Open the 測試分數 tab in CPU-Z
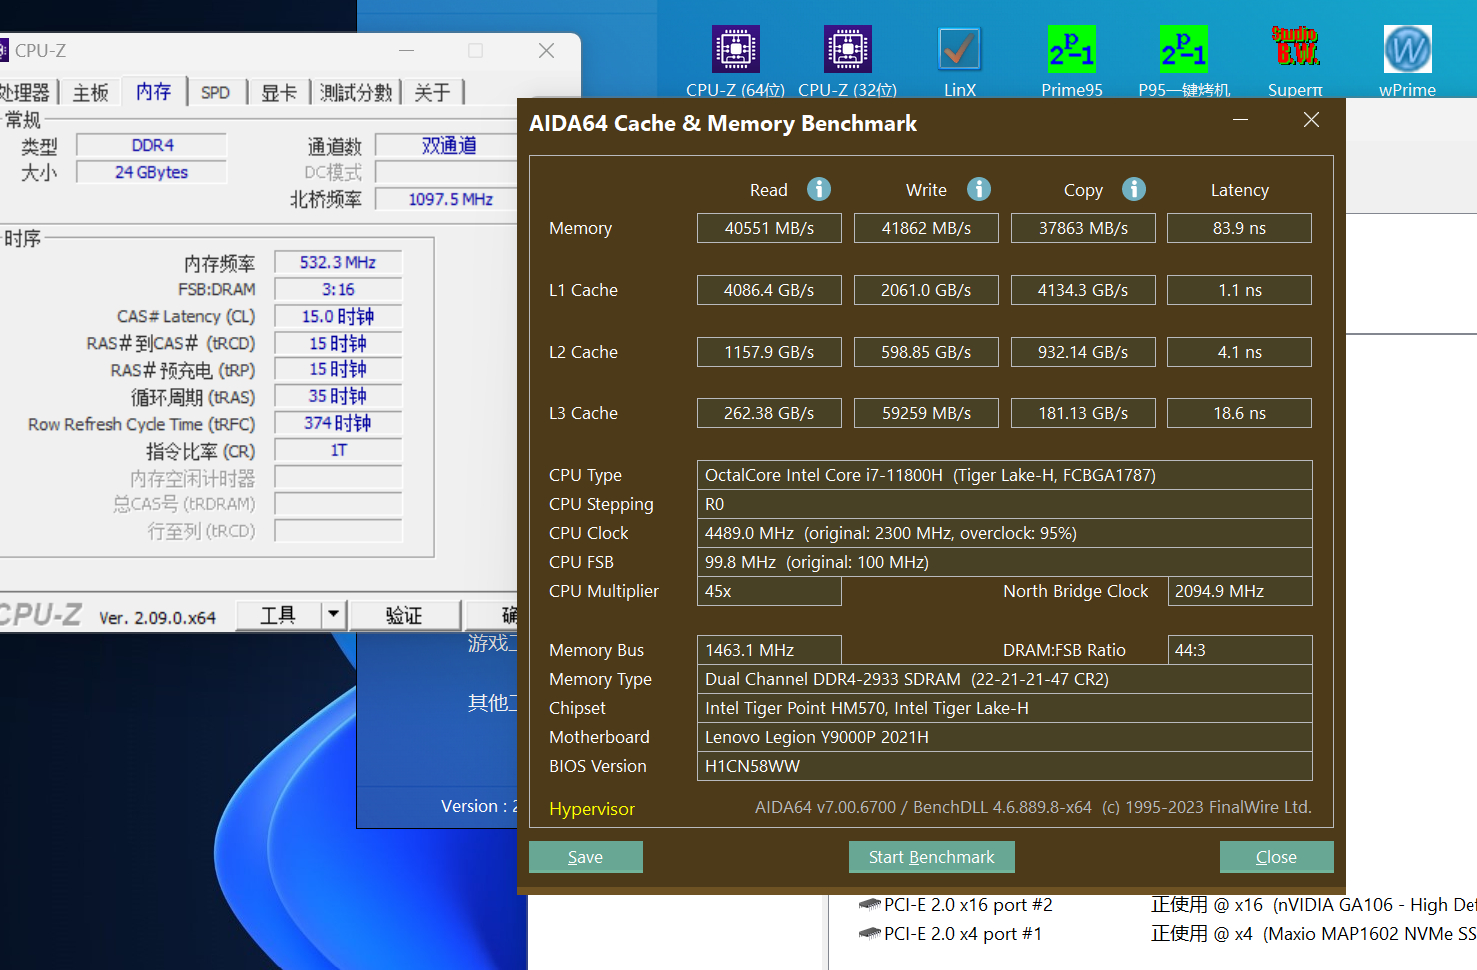 [x=356, y=93]
